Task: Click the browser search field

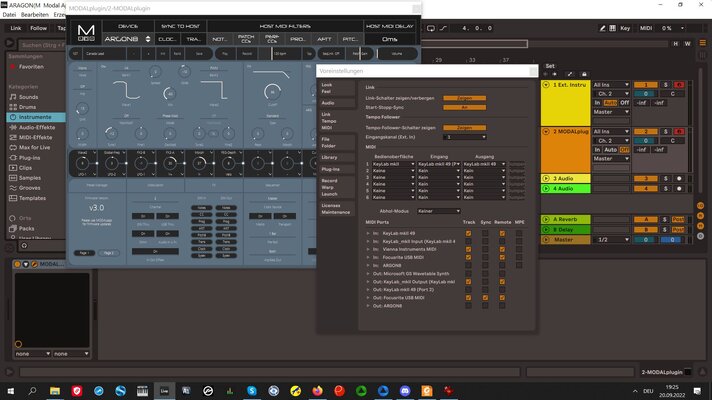Action: pos(42,45)
